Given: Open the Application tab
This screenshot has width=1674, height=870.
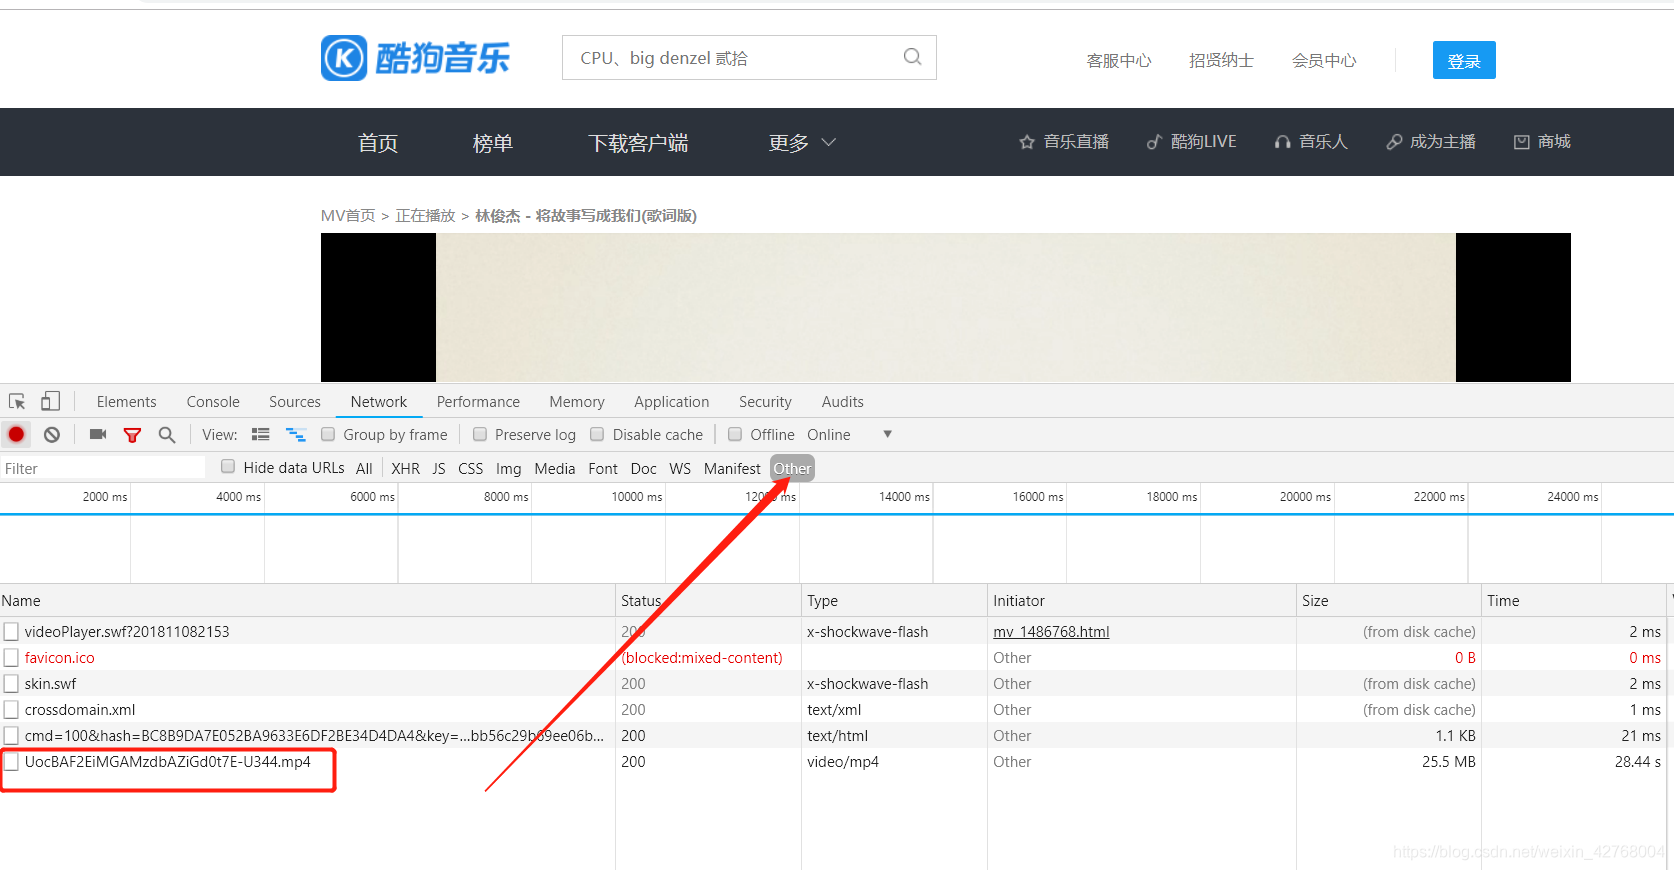Looking at the screenshot, I should pyautogui.click(x=671, y=401).
